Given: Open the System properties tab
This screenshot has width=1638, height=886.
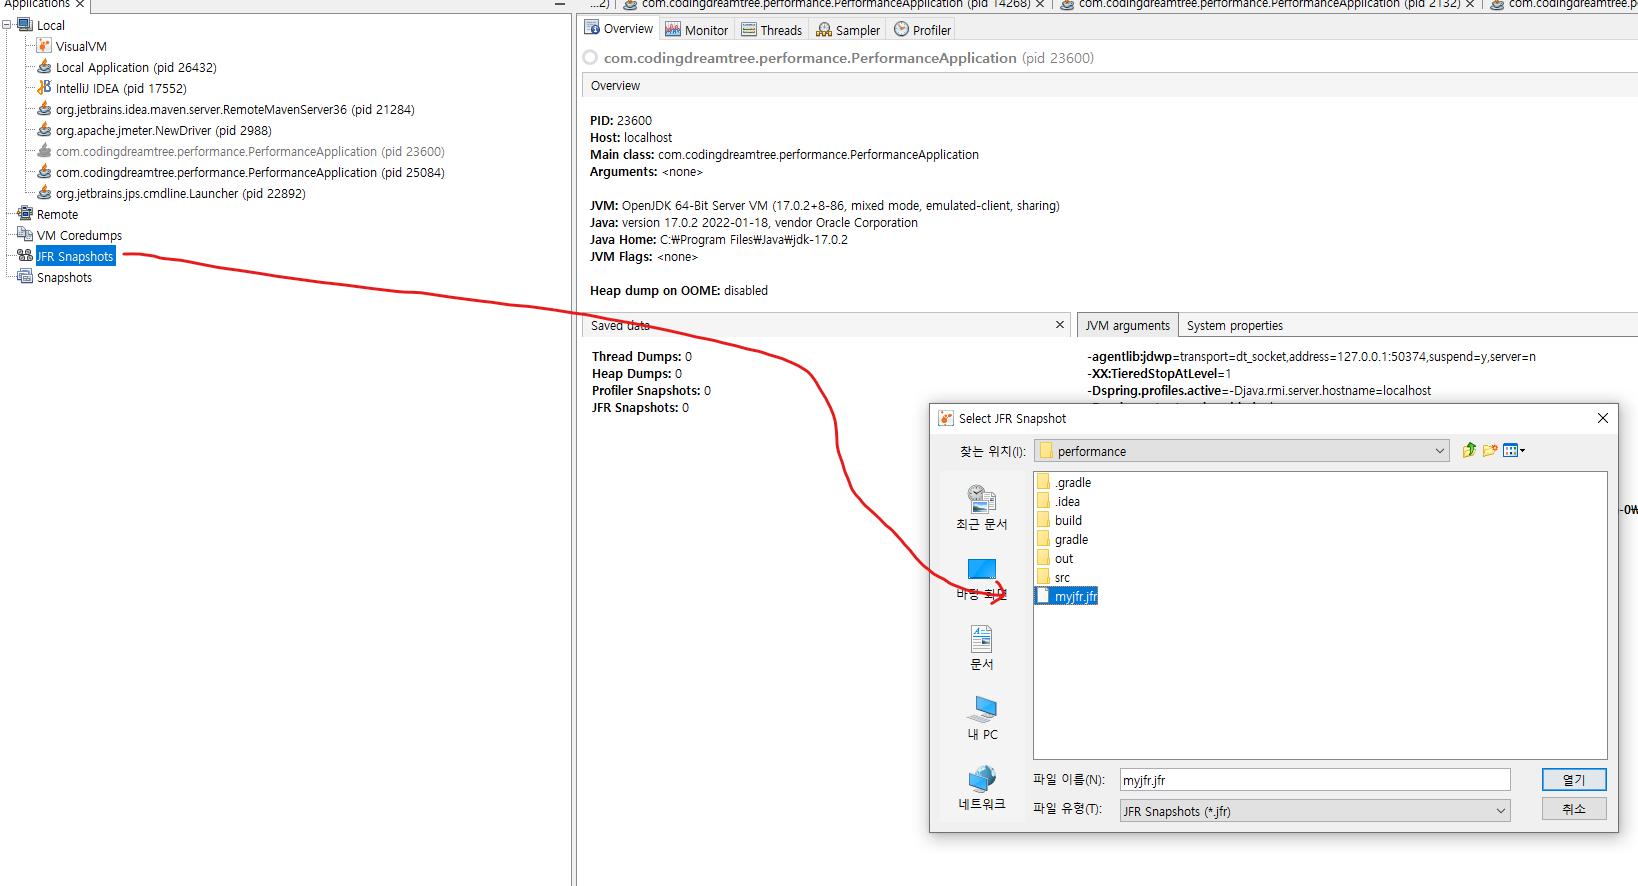Looking at the screenshot, I should click(1234, 326).
